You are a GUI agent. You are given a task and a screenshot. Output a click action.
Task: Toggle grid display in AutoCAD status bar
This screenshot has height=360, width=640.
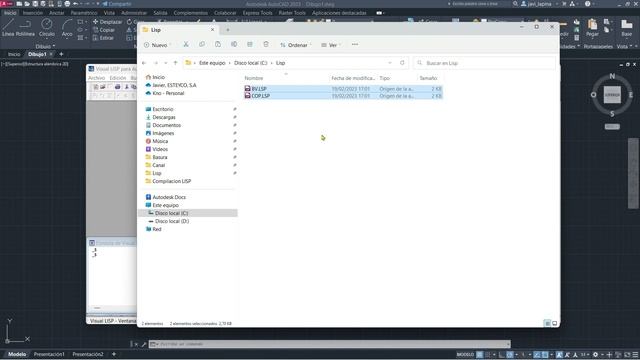pyautogui.click(x=480, y=355)
